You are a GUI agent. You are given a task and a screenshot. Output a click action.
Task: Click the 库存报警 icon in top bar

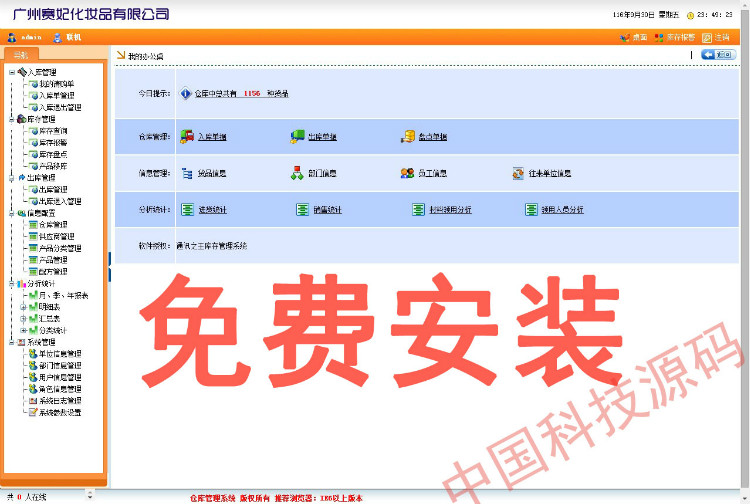coord(659,37)
